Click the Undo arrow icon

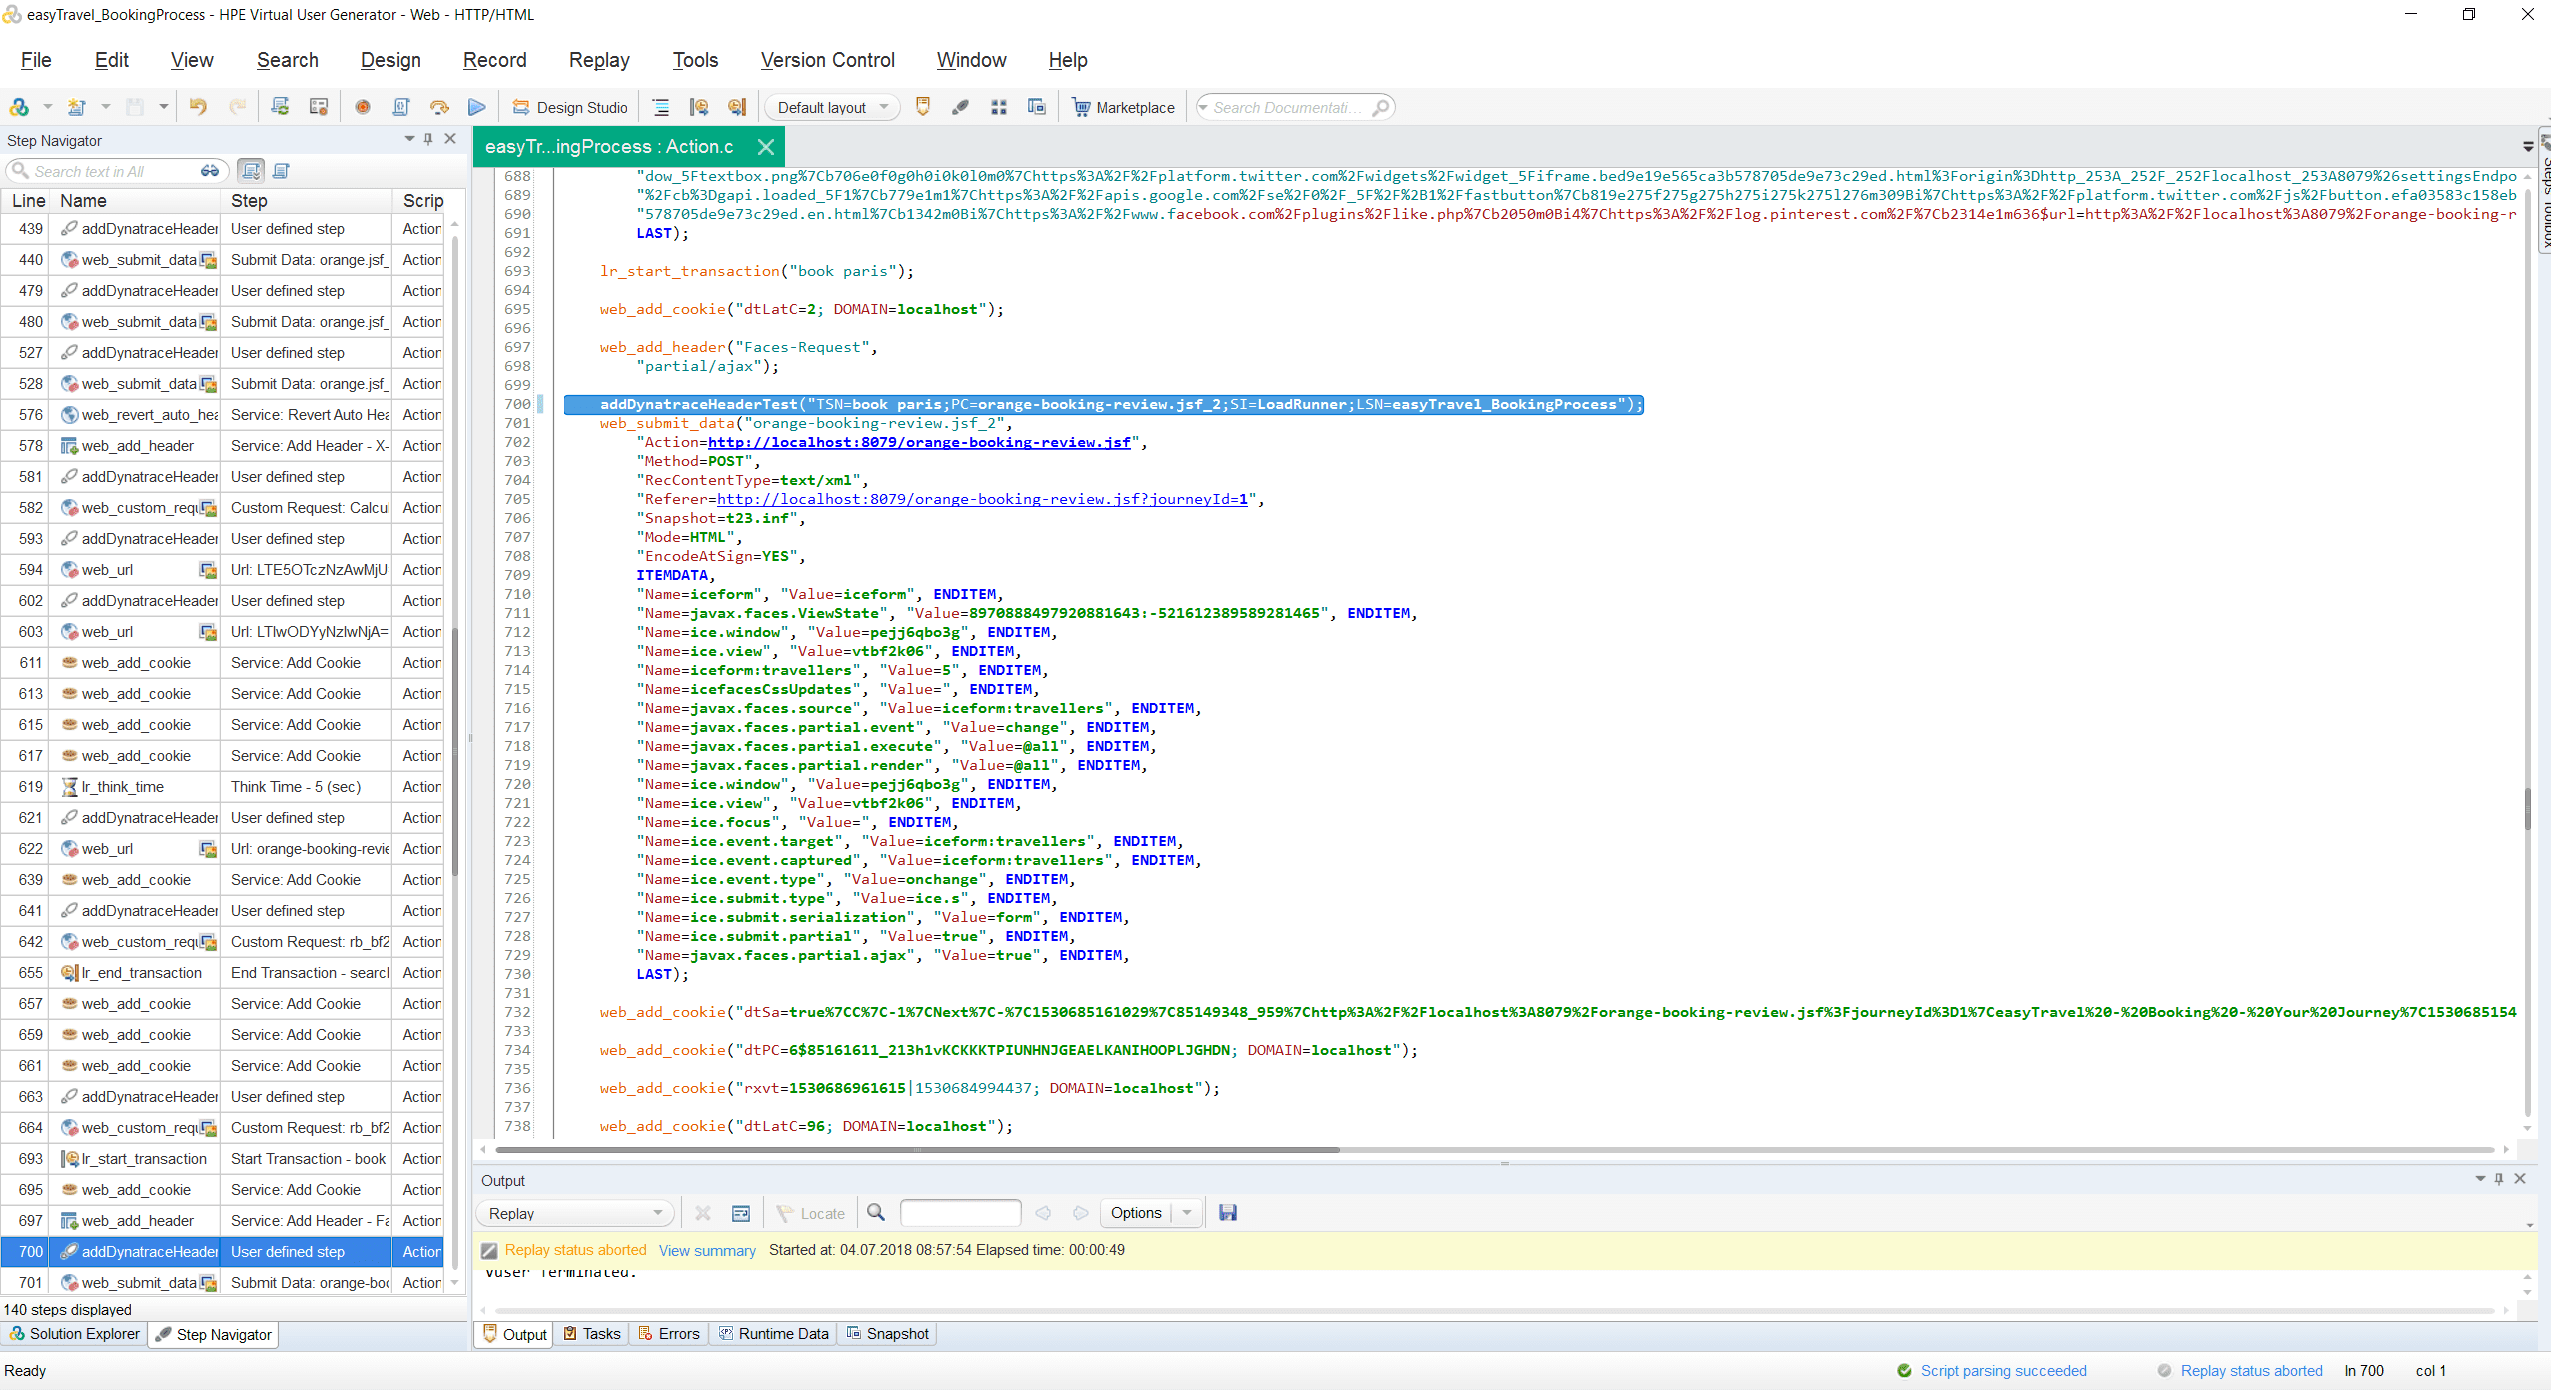tap(198, 107)
